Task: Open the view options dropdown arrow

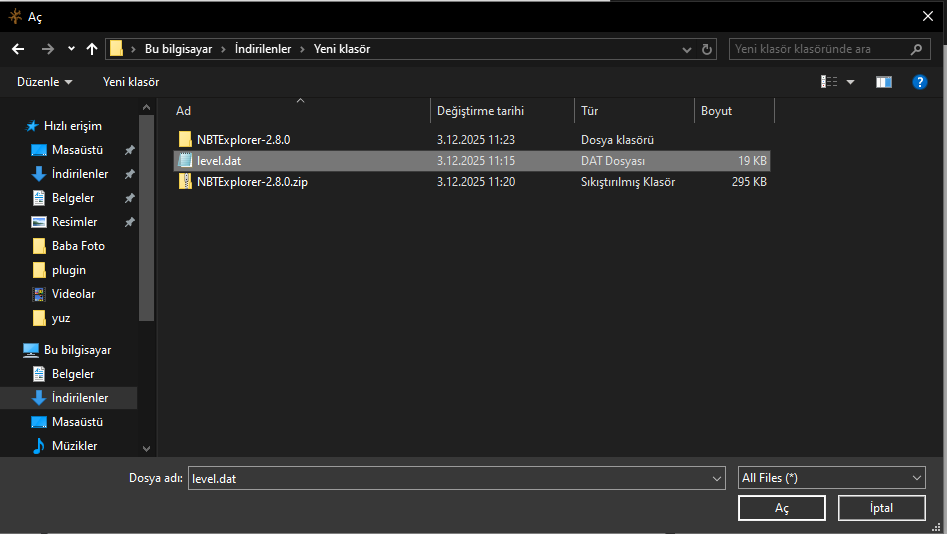Action: (851, 82)
